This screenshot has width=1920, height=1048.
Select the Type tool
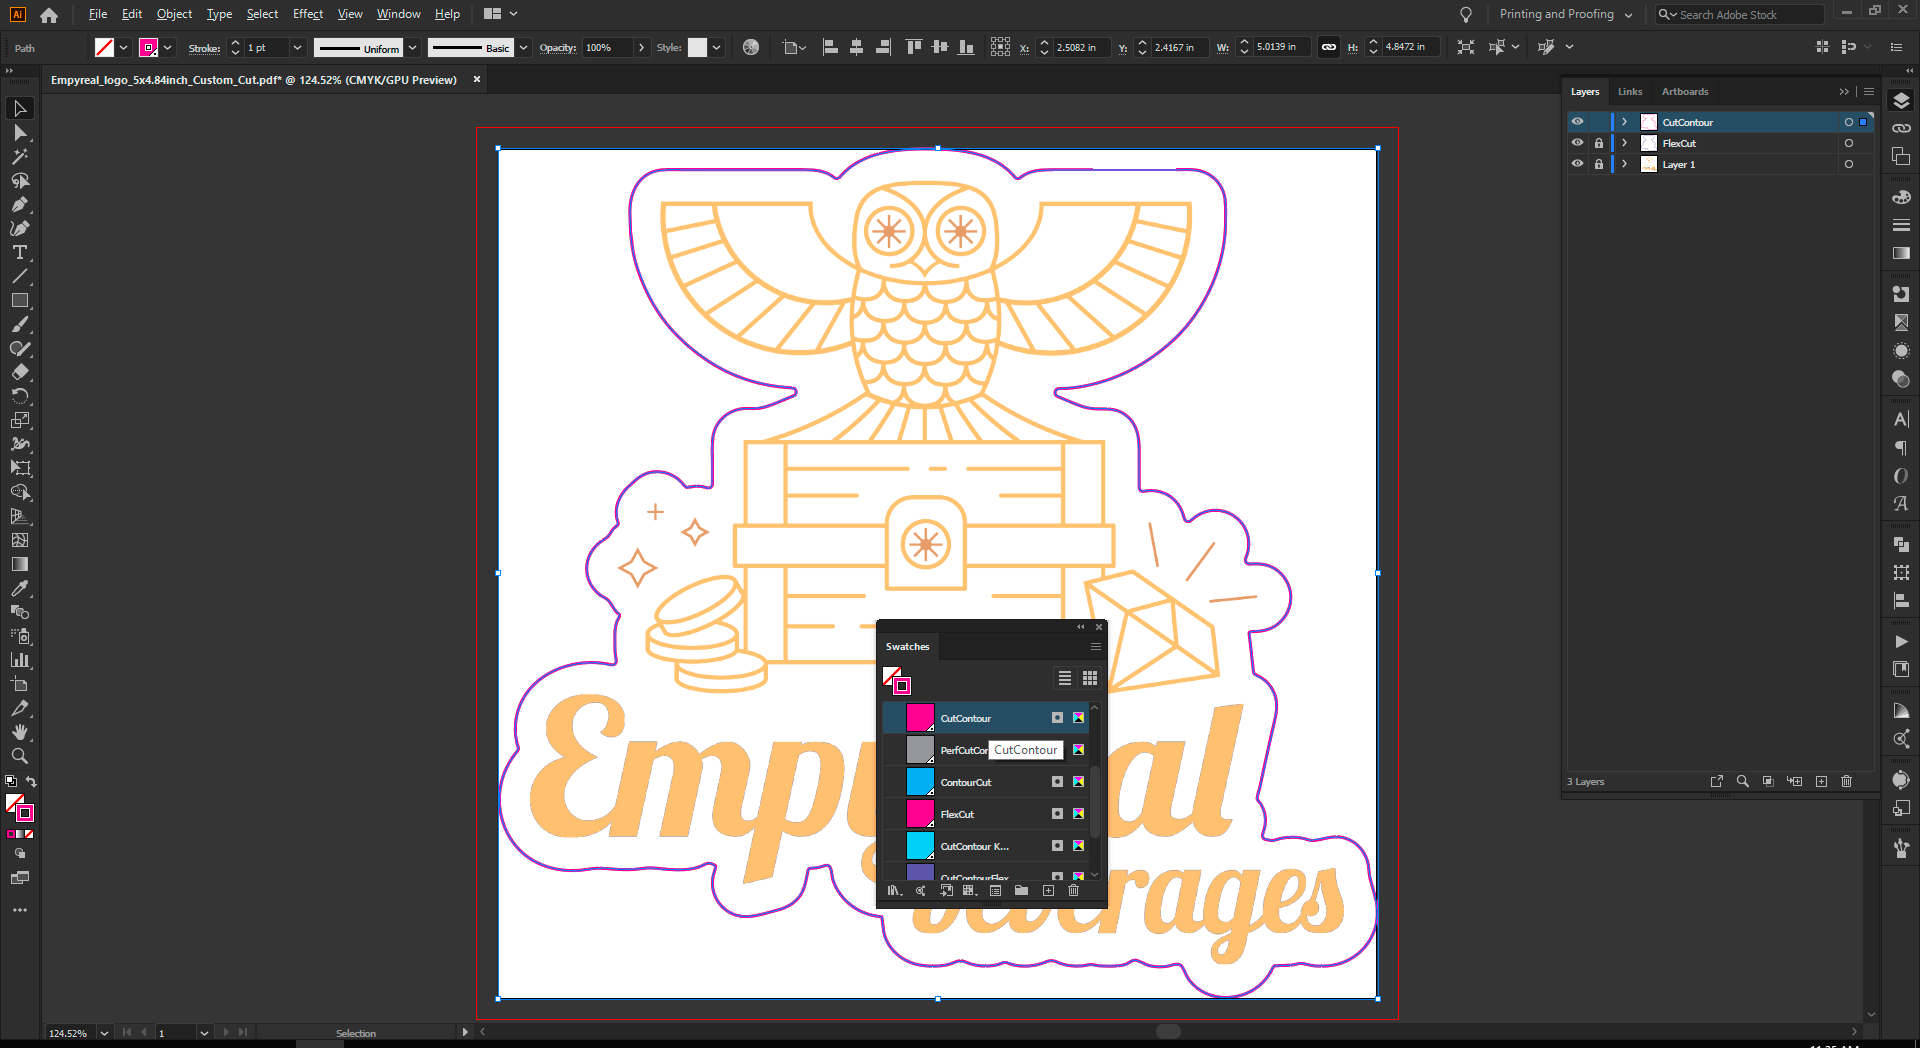click(x=20, y=252)
